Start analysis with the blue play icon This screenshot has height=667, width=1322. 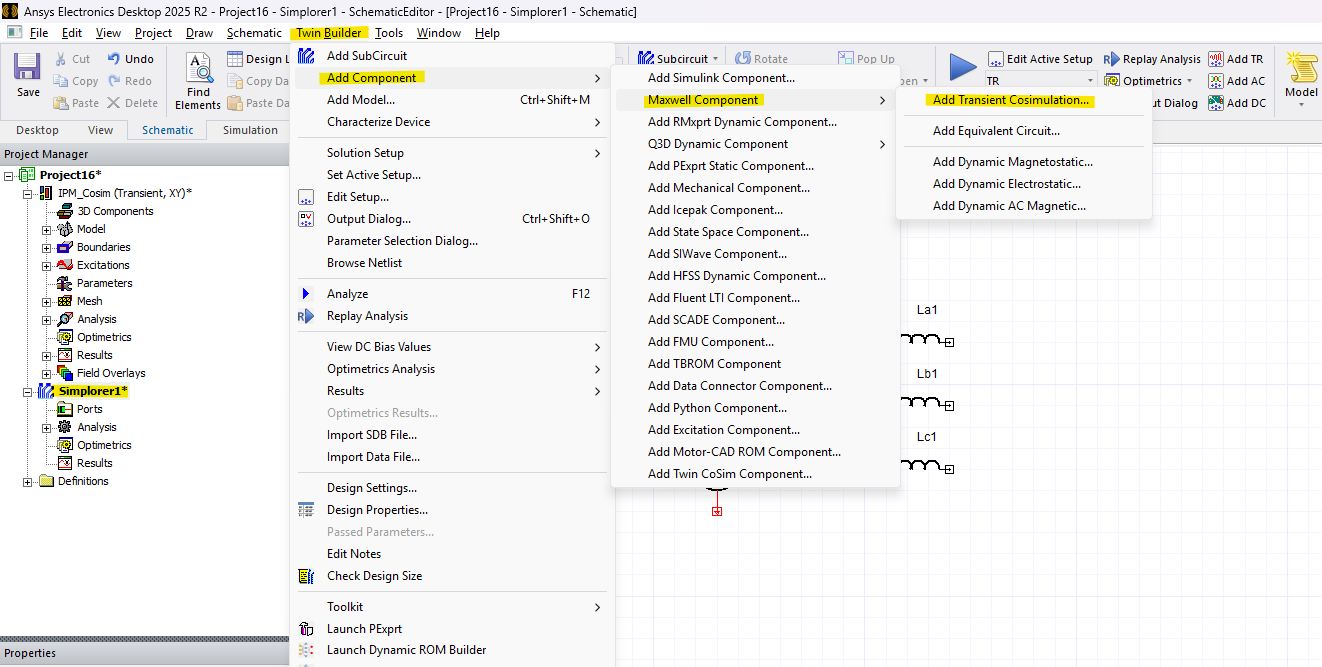(962, 68)
